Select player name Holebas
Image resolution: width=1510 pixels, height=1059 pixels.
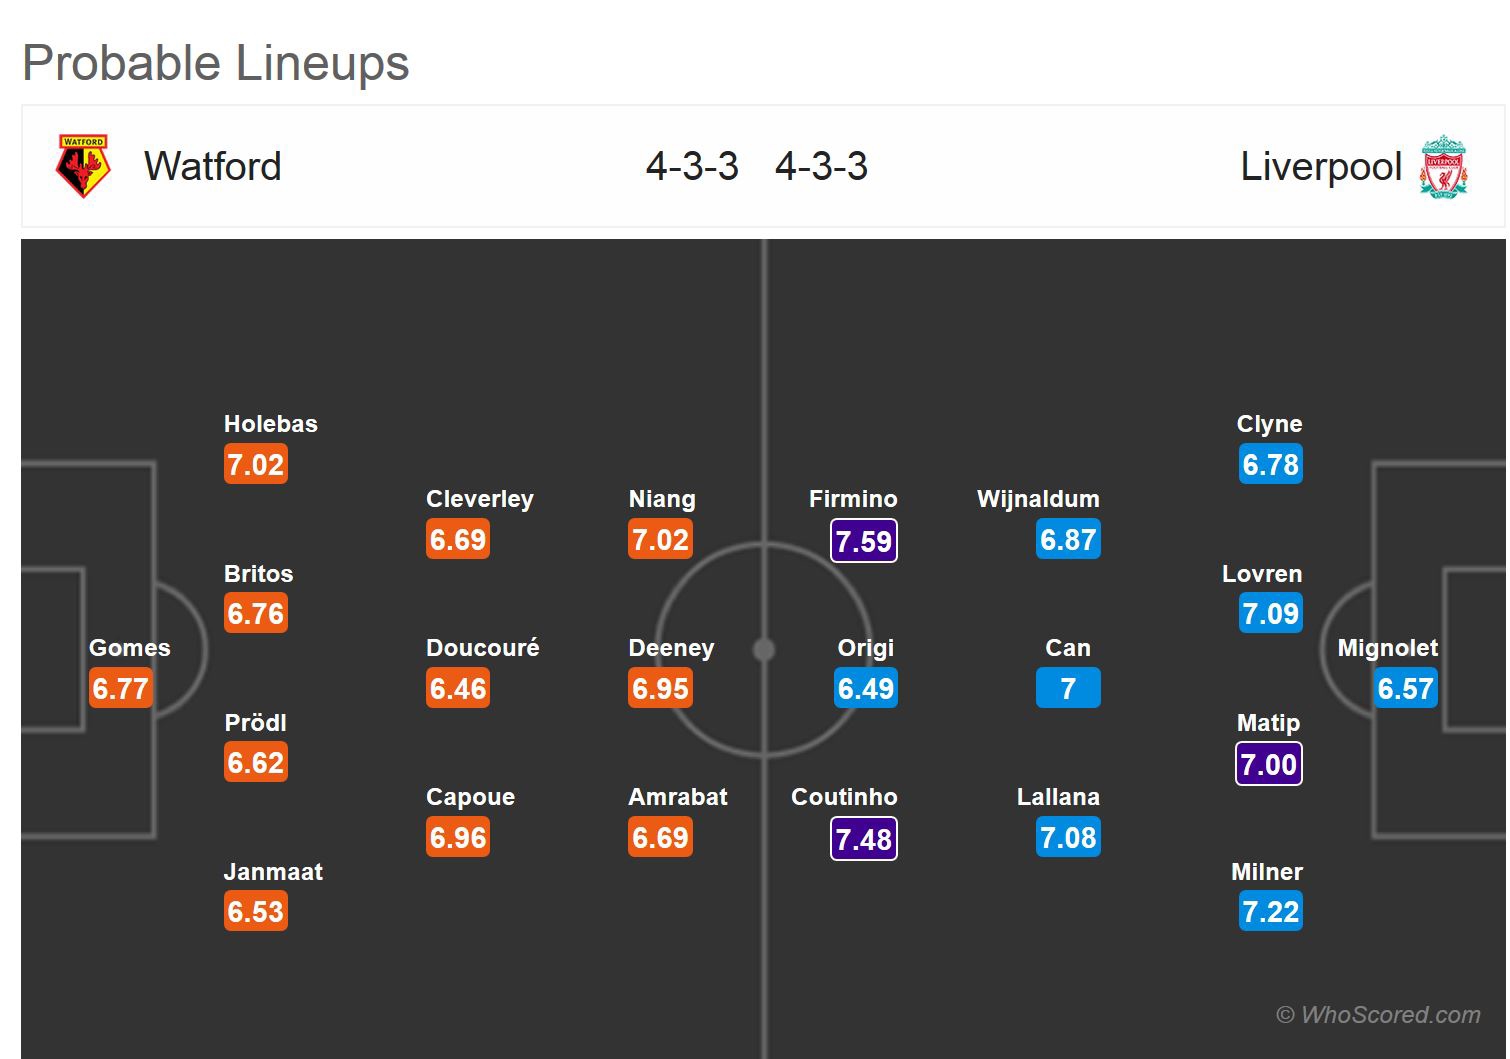click(x=270, y=424)
